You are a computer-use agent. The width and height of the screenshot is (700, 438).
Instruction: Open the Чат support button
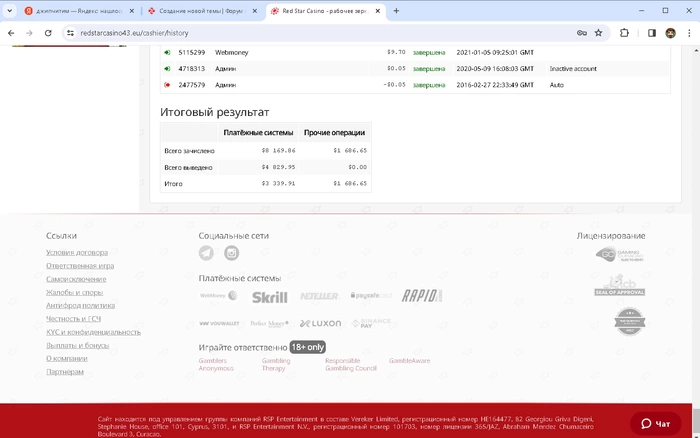click(x=655, y=424)
